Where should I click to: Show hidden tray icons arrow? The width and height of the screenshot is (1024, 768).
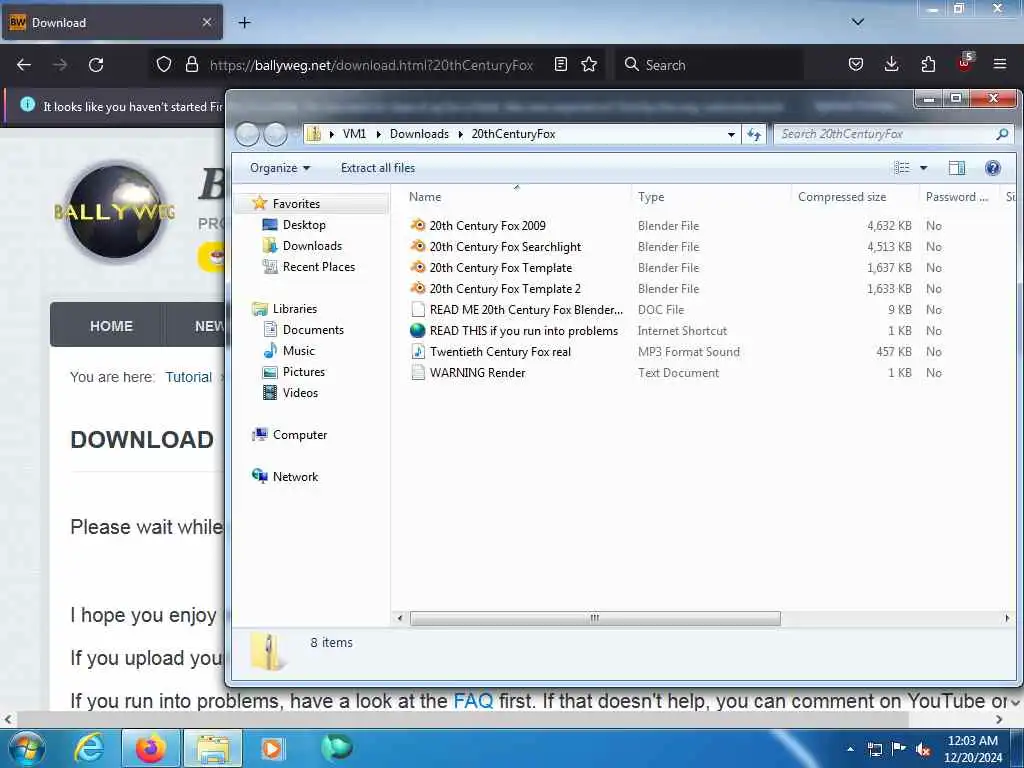point(850,749)
